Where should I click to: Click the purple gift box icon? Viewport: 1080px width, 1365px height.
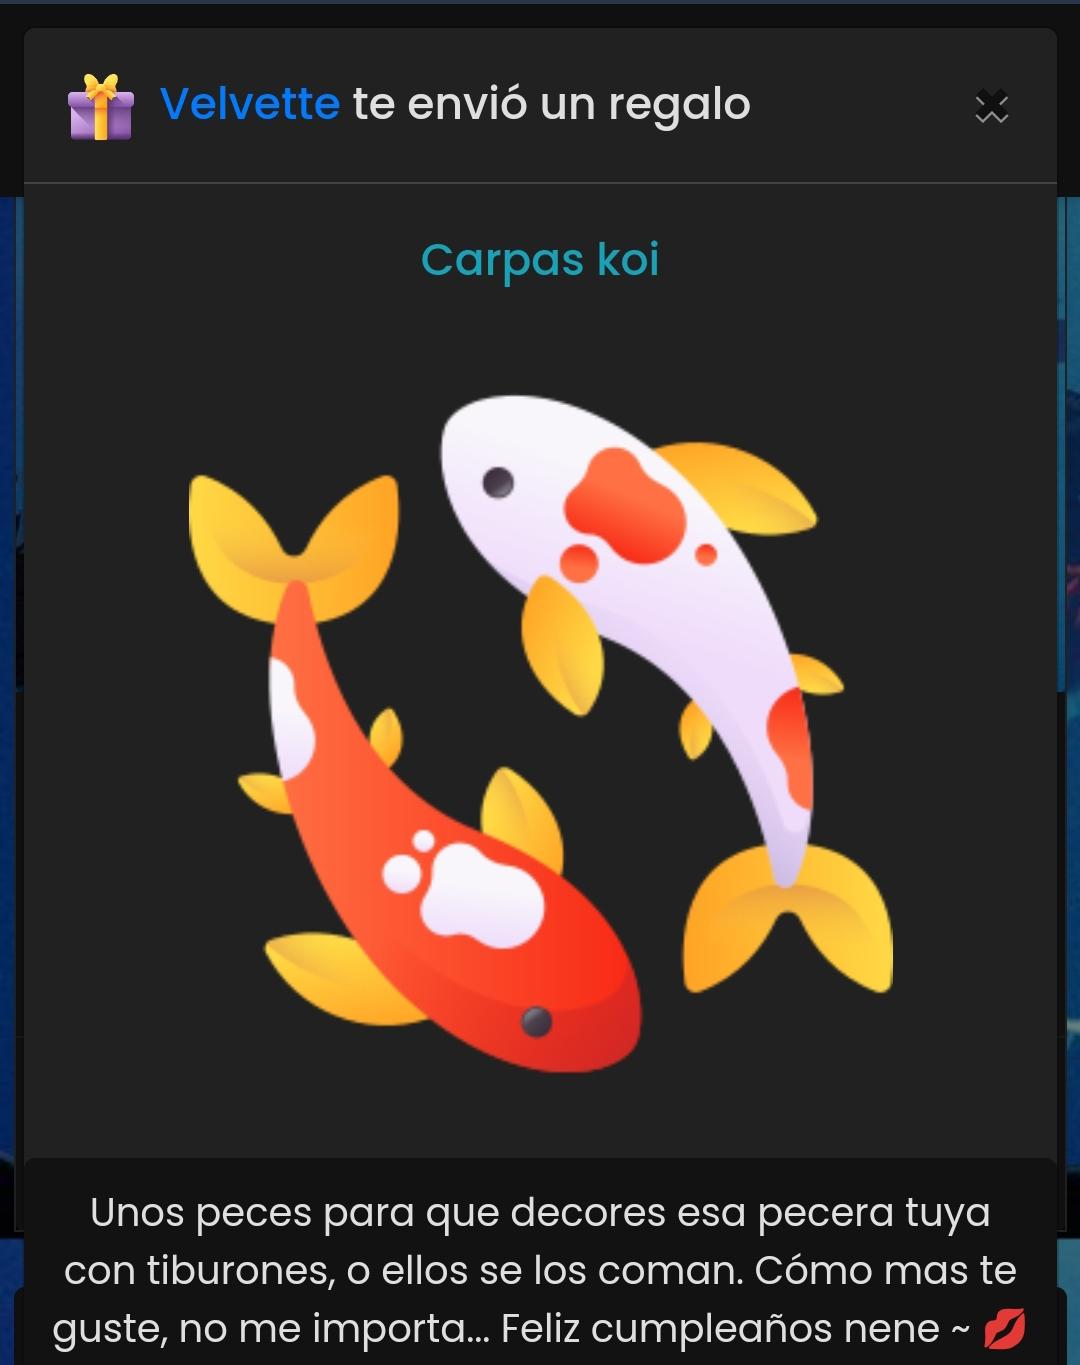coord(100,106)
